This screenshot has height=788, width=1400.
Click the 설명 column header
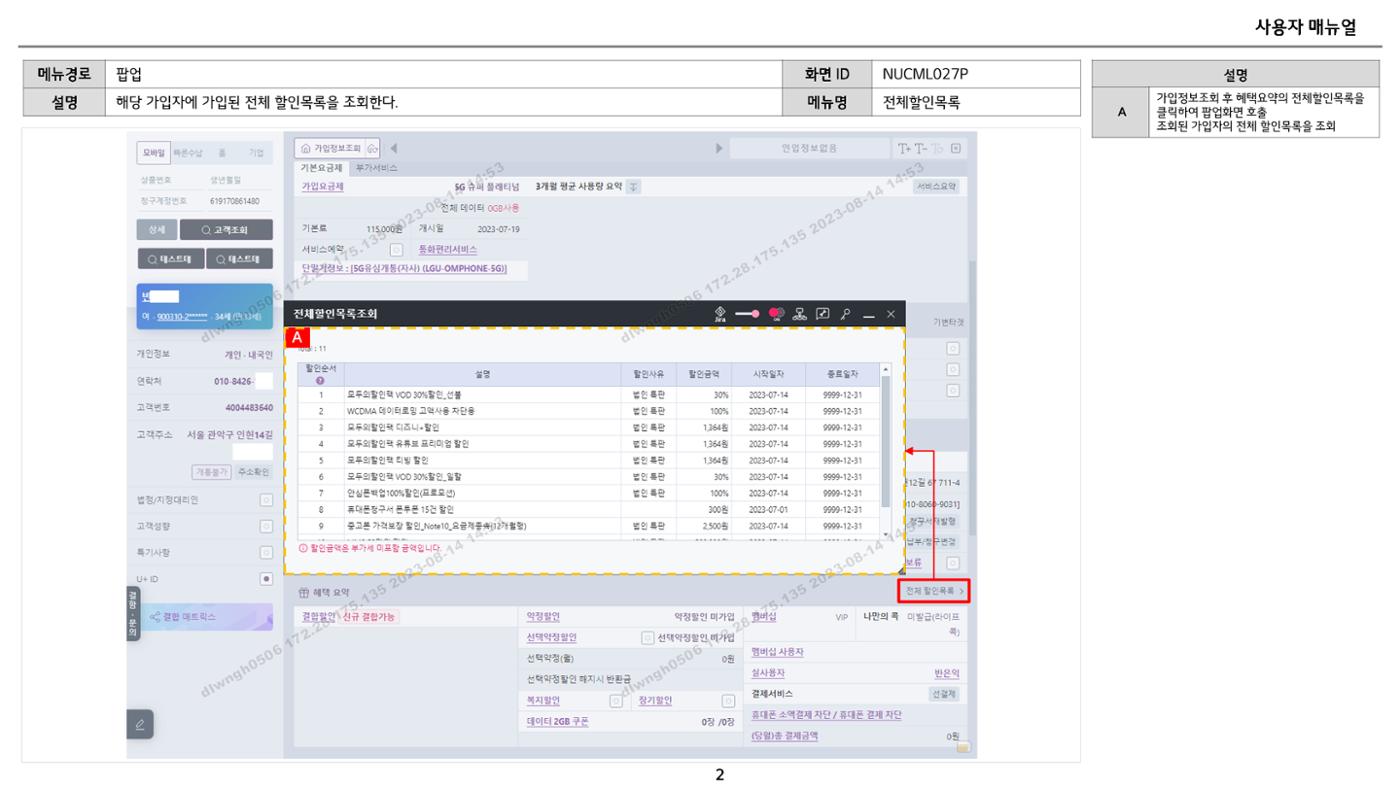tap(483, 374)
